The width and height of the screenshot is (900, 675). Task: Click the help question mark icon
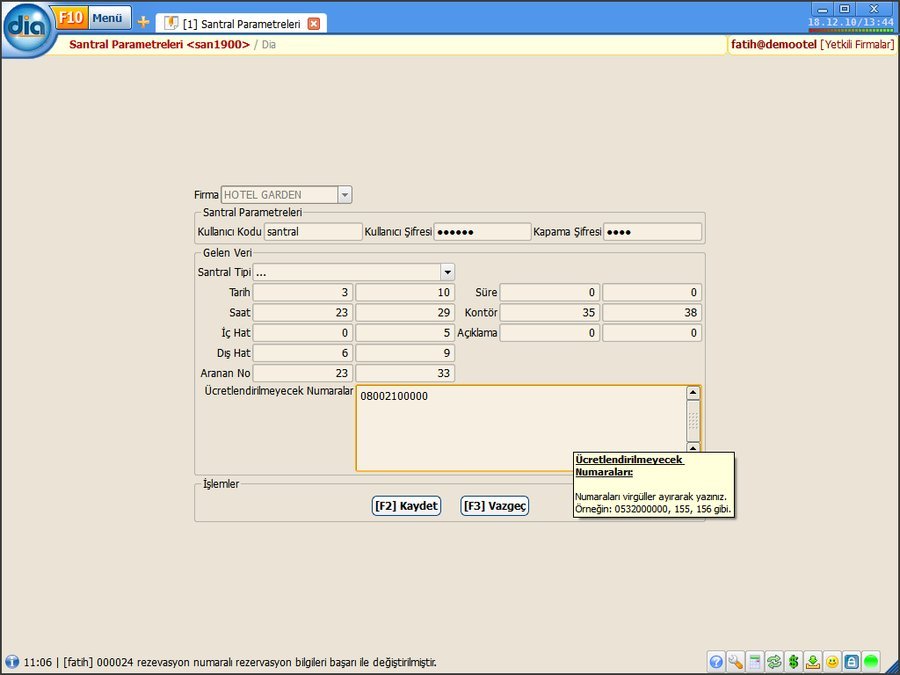click(716, 662)
